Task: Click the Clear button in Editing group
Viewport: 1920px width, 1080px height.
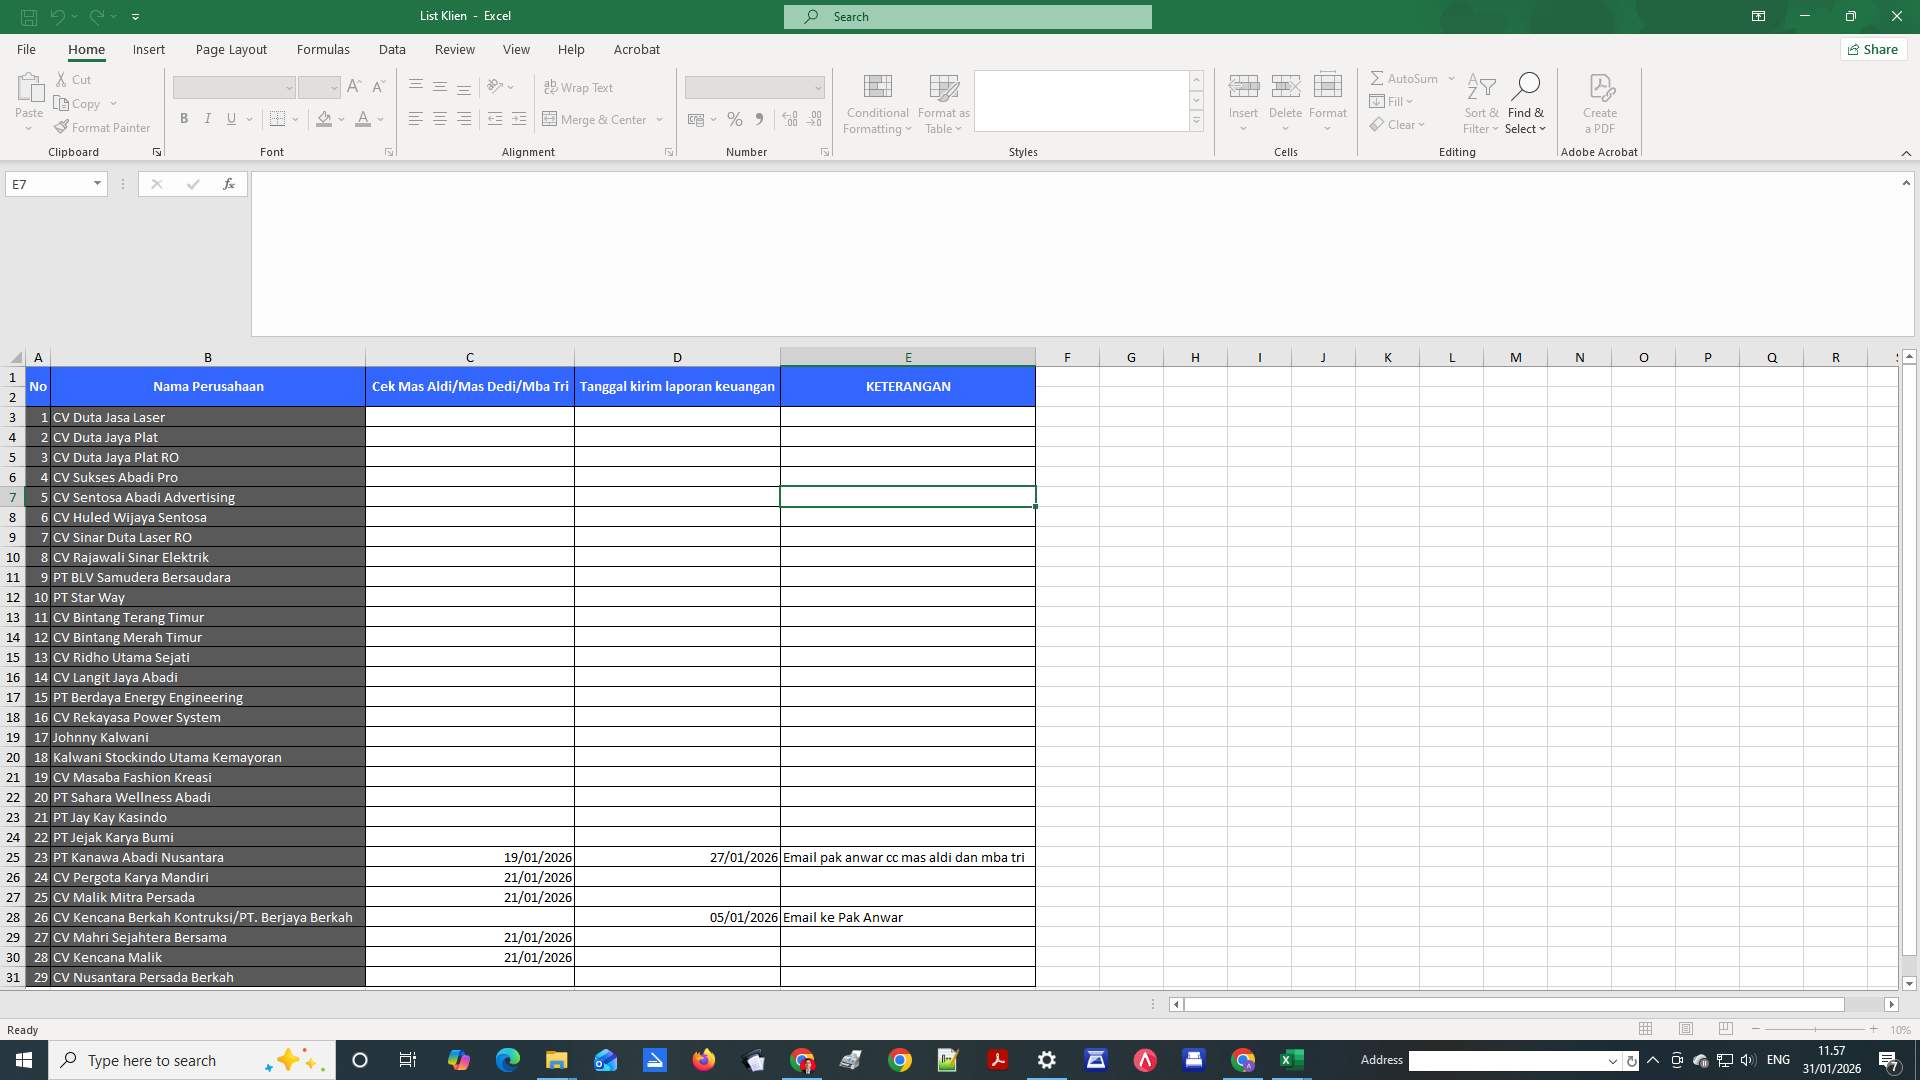Action: coord(1398,124)
